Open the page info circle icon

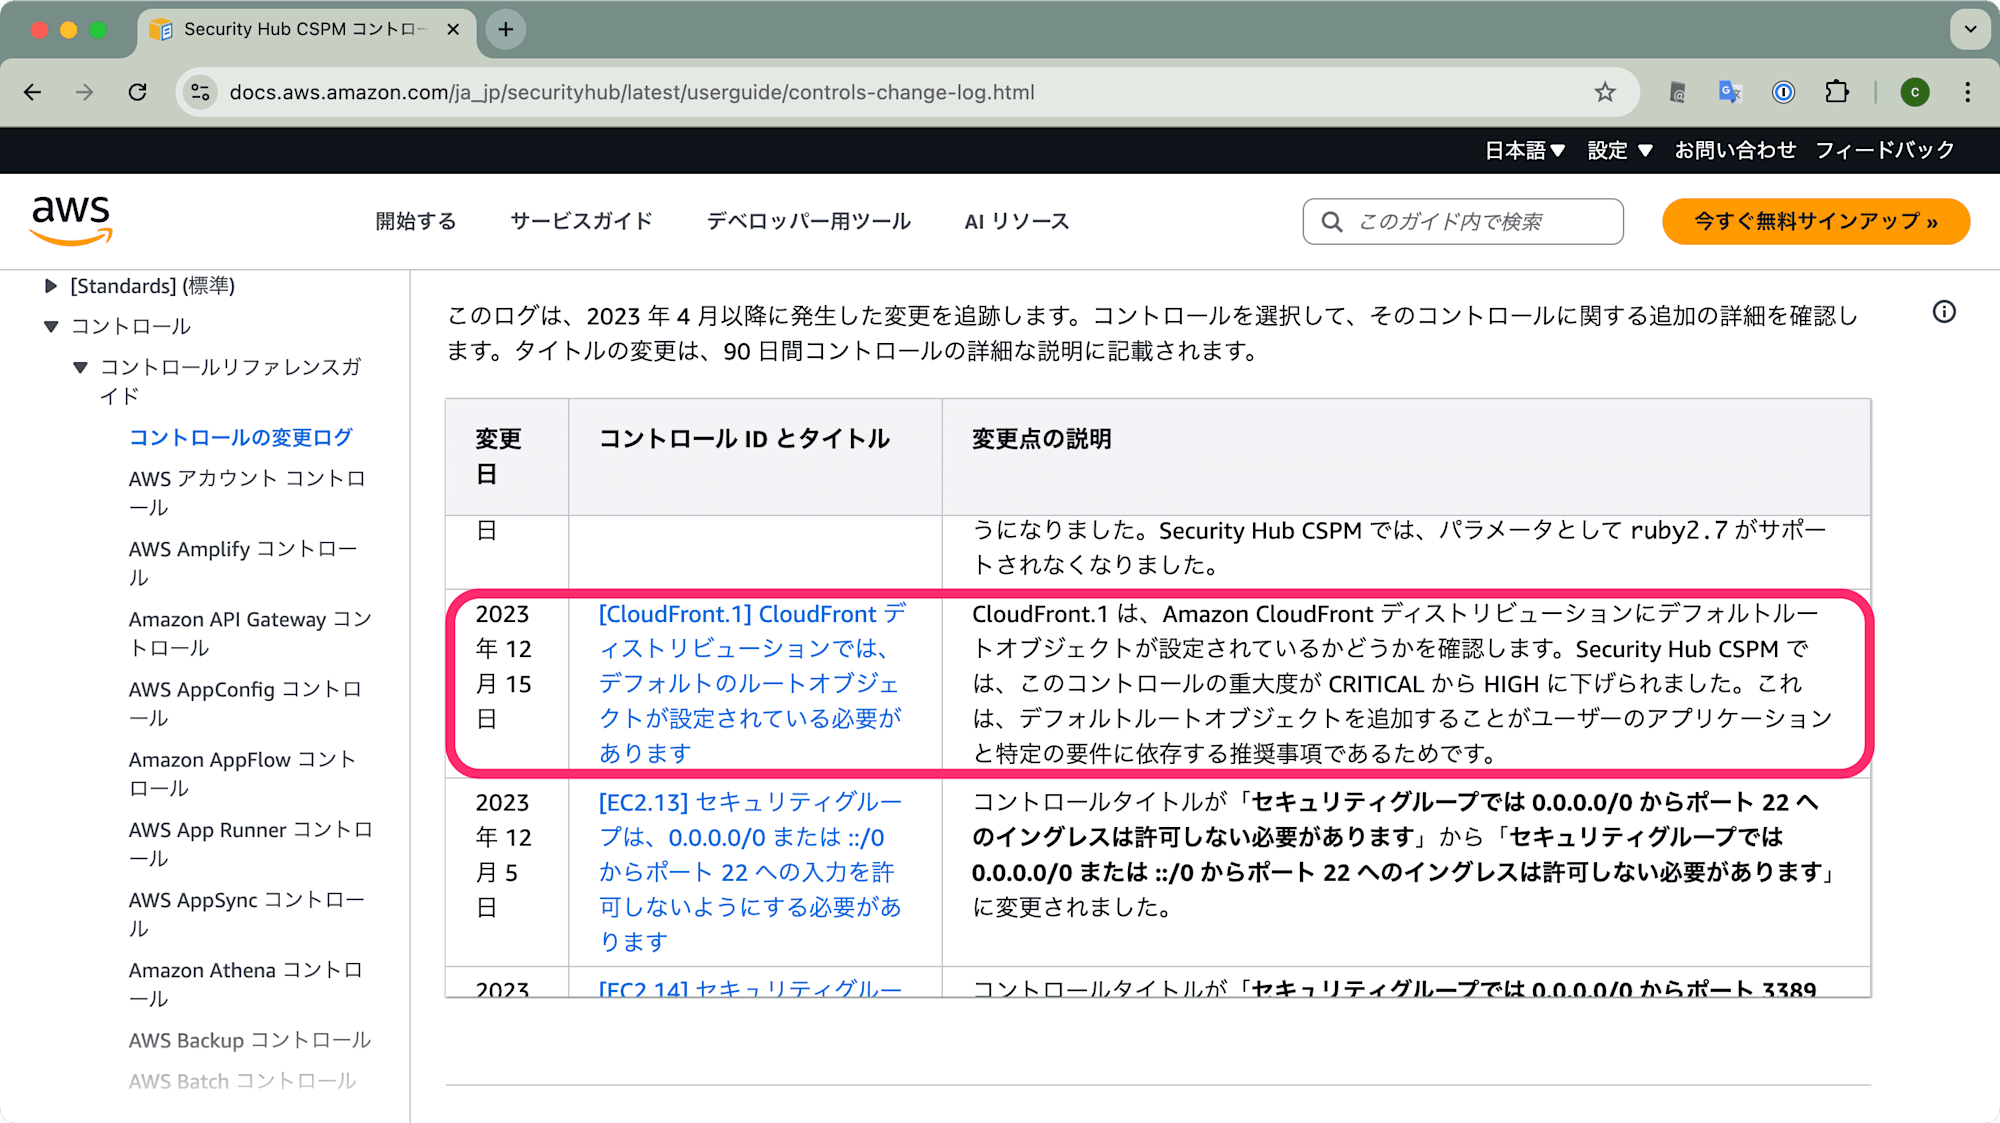click(1944, 312)
